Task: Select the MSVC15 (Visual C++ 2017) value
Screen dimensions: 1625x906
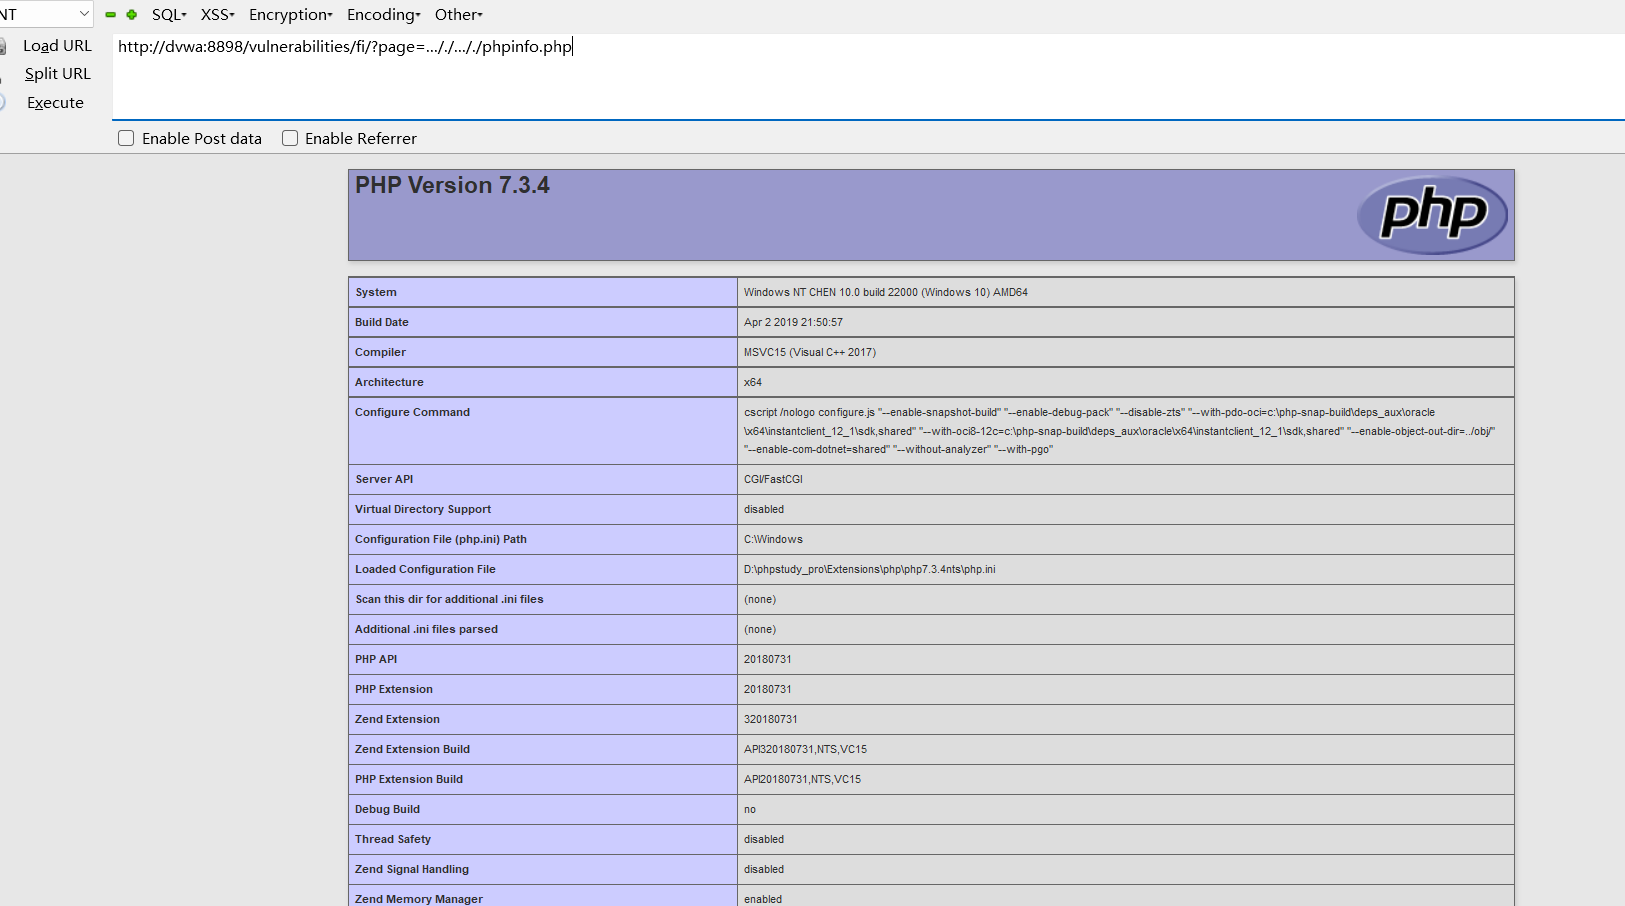Action: [x=809, y=352]
